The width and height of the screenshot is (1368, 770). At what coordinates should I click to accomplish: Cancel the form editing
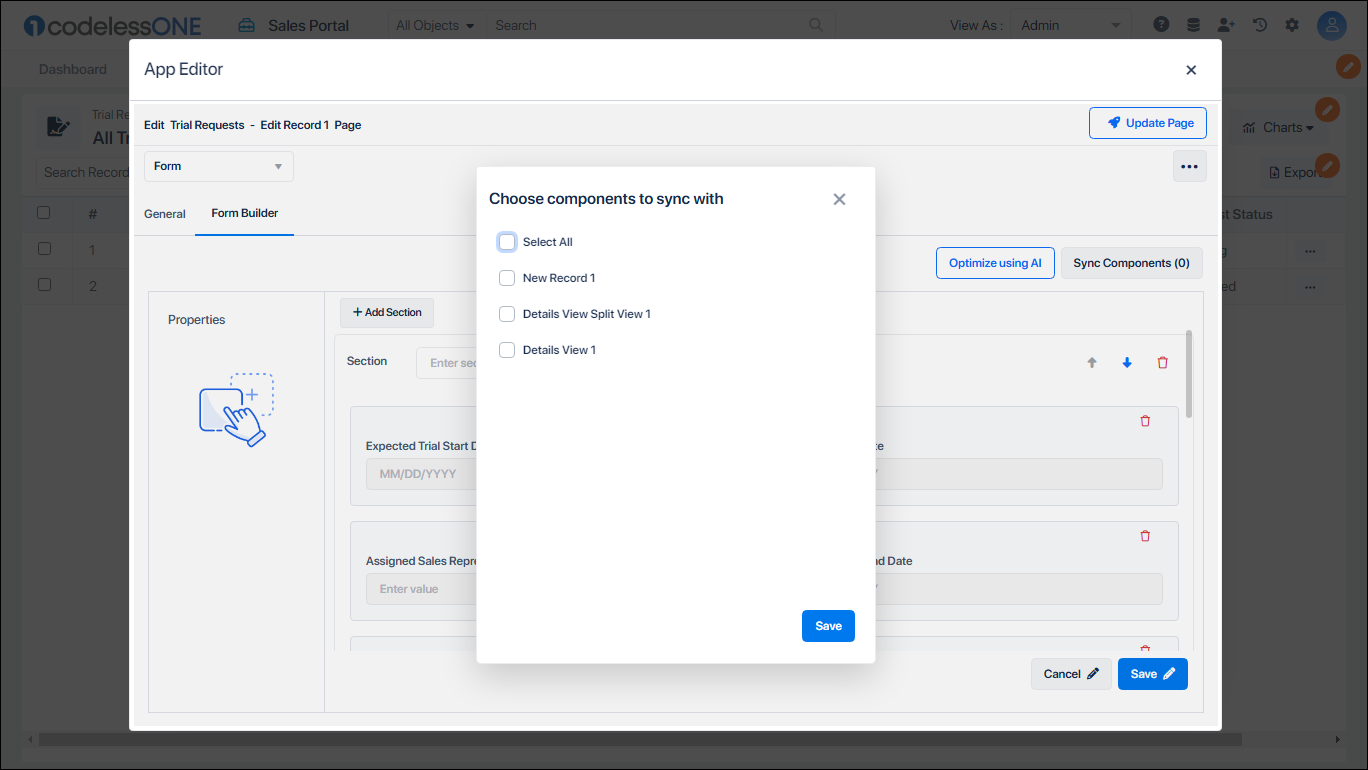(x=1071, y=674)
